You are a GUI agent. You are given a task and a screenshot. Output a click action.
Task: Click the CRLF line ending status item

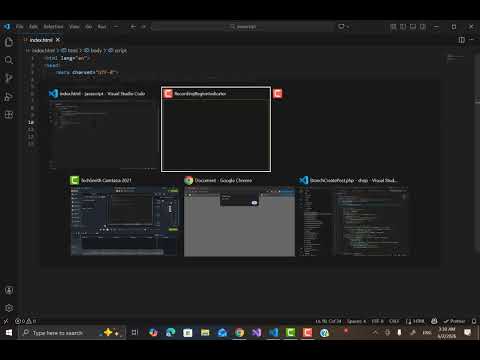pyautogui.click(x=394, y=321)
